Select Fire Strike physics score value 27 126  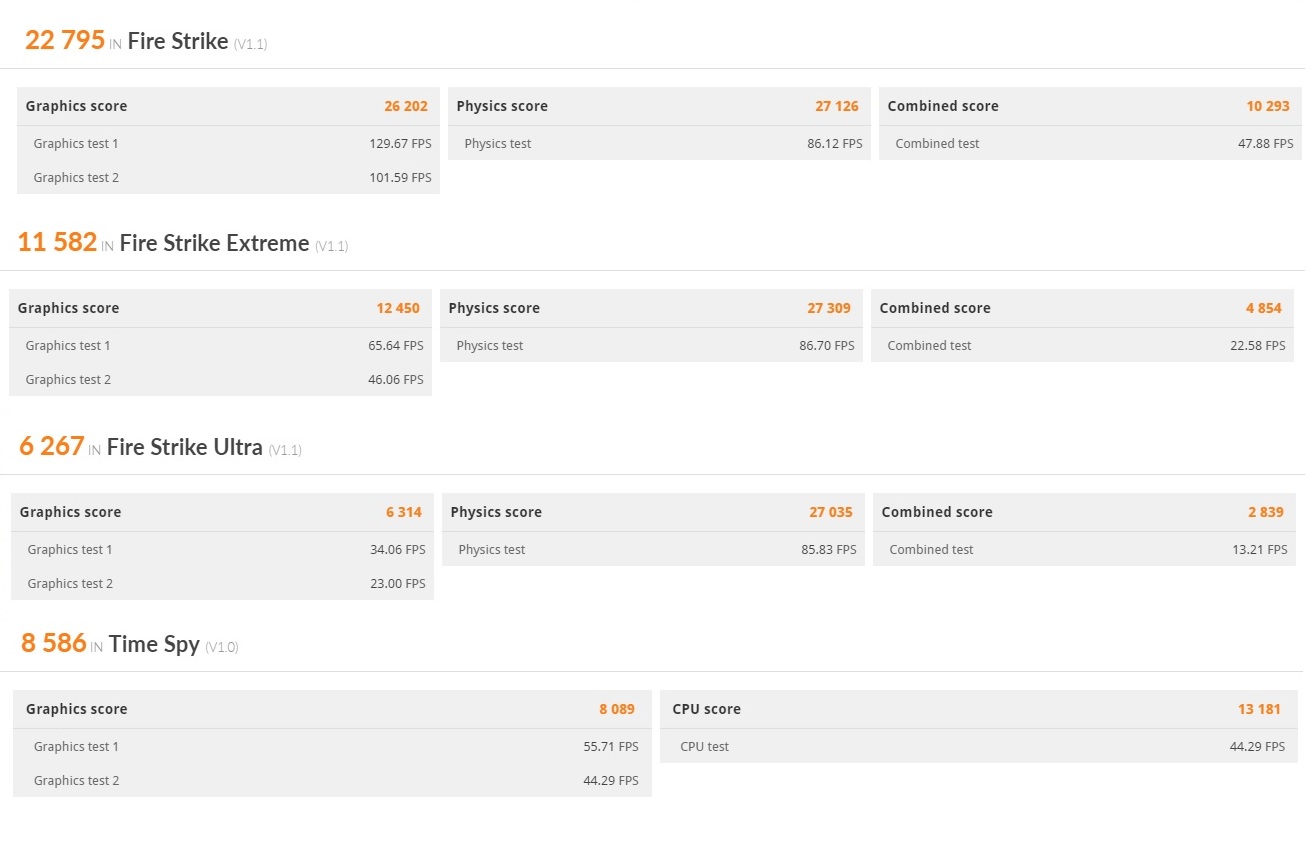point(837,106)
